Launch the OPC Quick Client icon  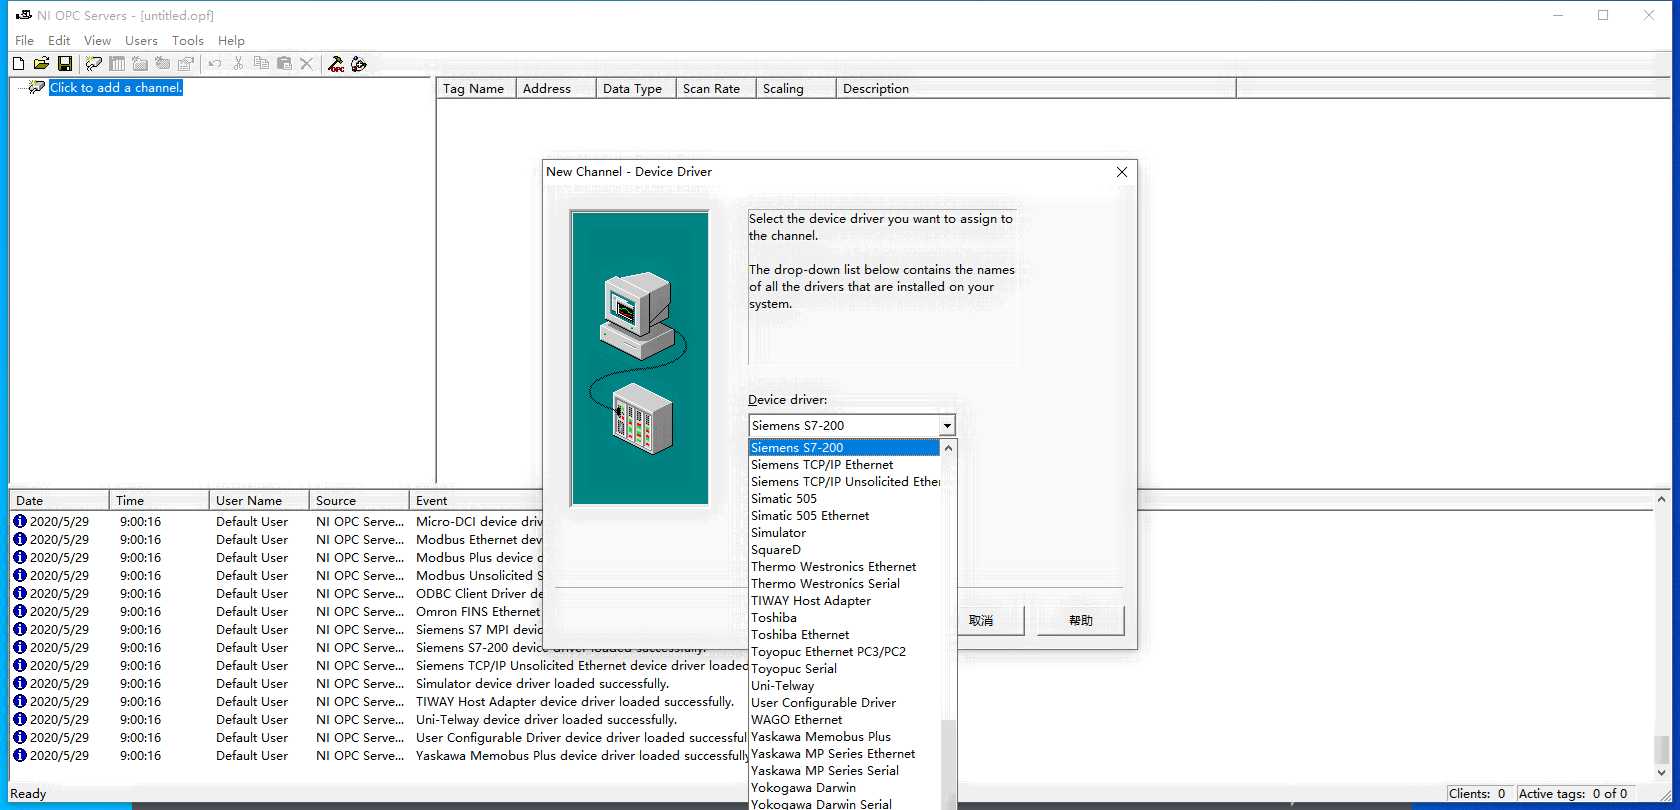click(336, 63)
